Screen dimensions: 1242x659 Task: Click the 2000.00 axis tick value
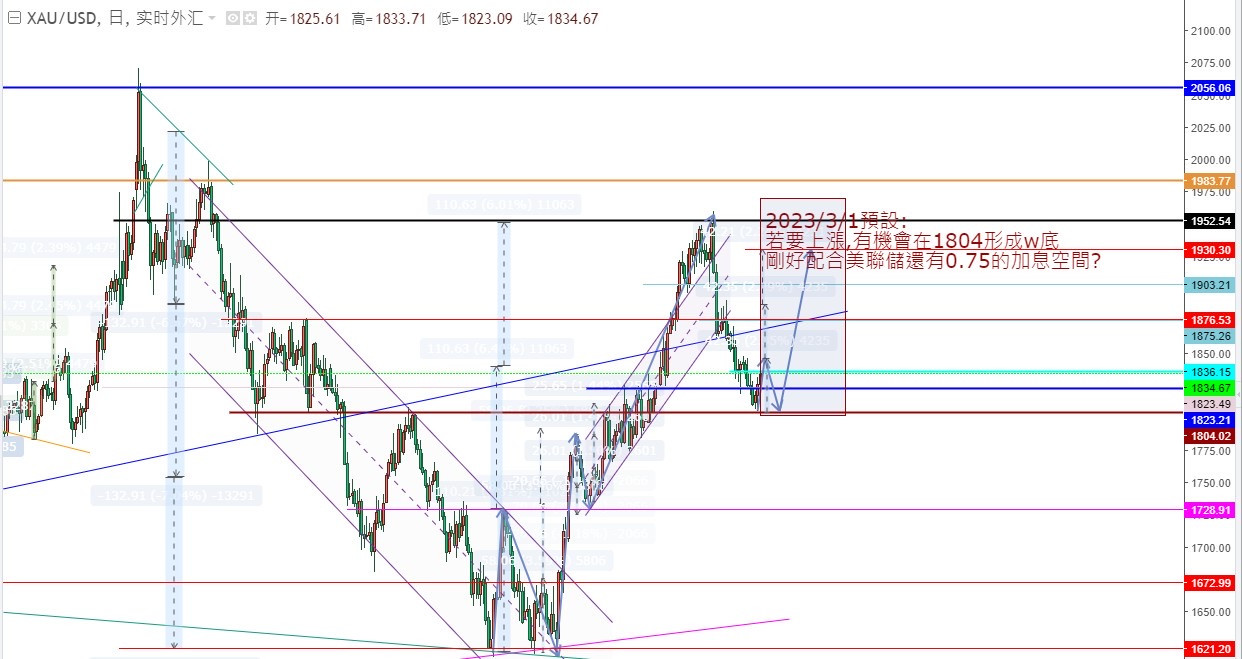[1211, 160]
